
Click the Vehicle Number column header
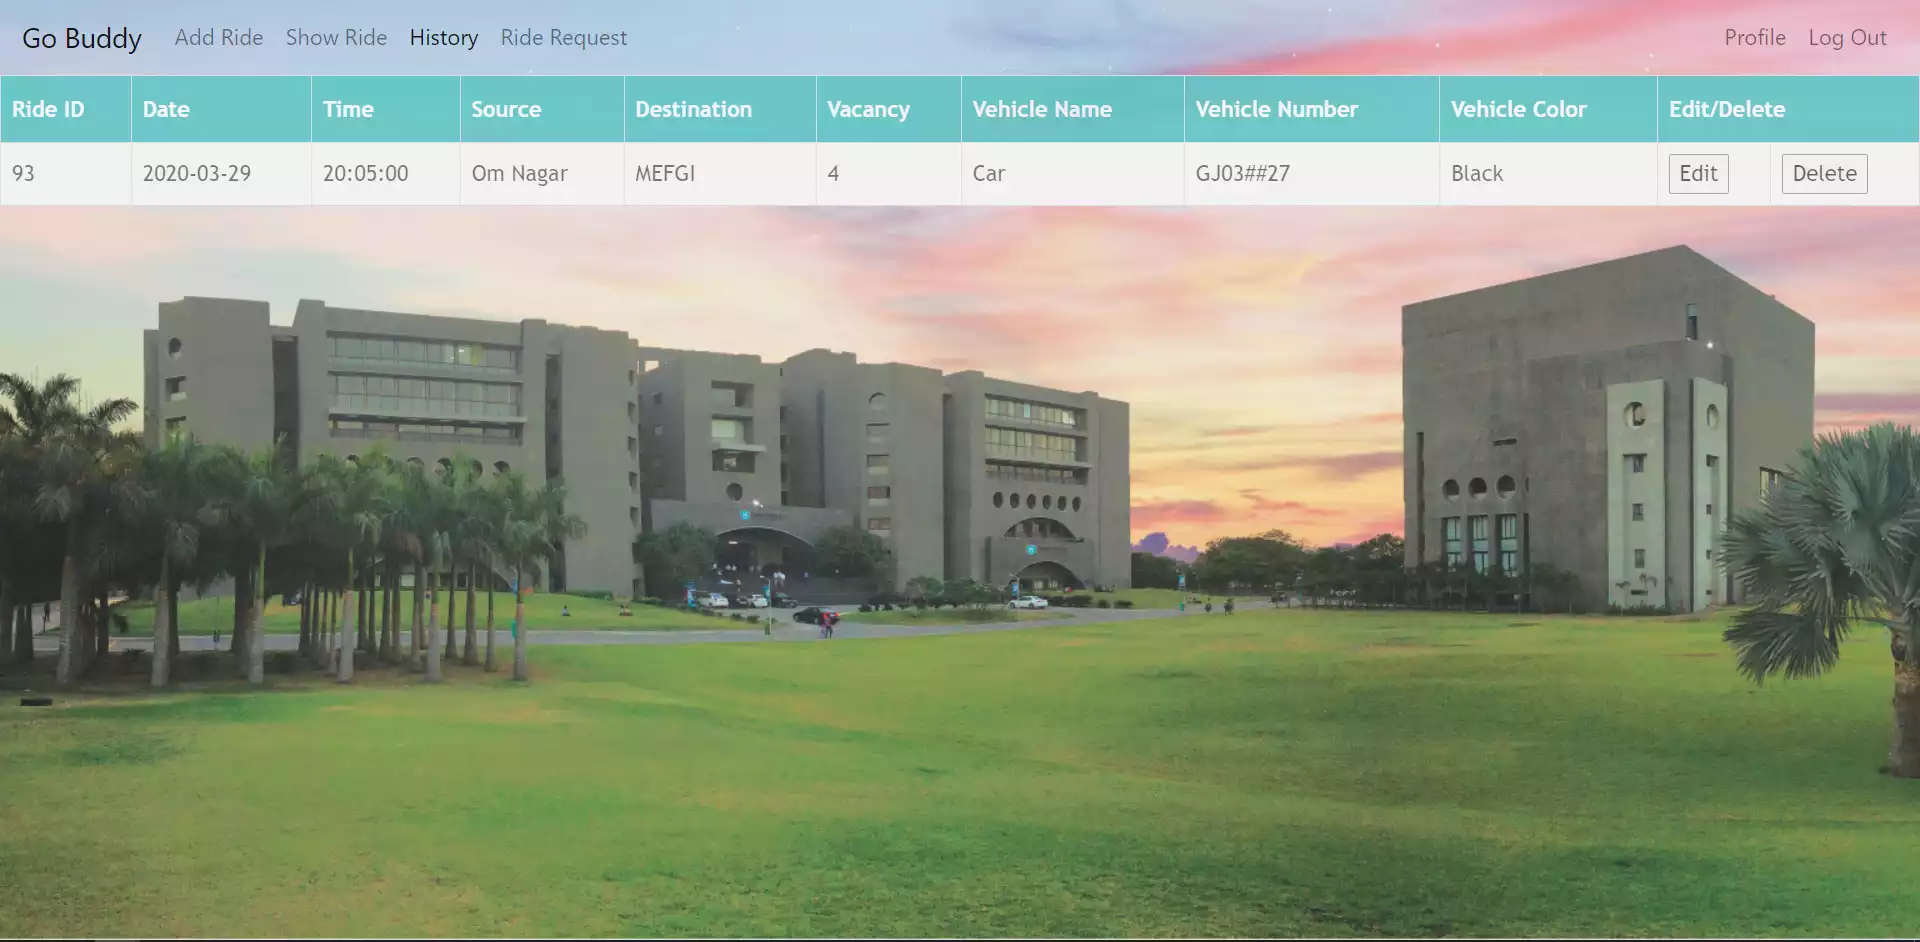point(1276,109)
